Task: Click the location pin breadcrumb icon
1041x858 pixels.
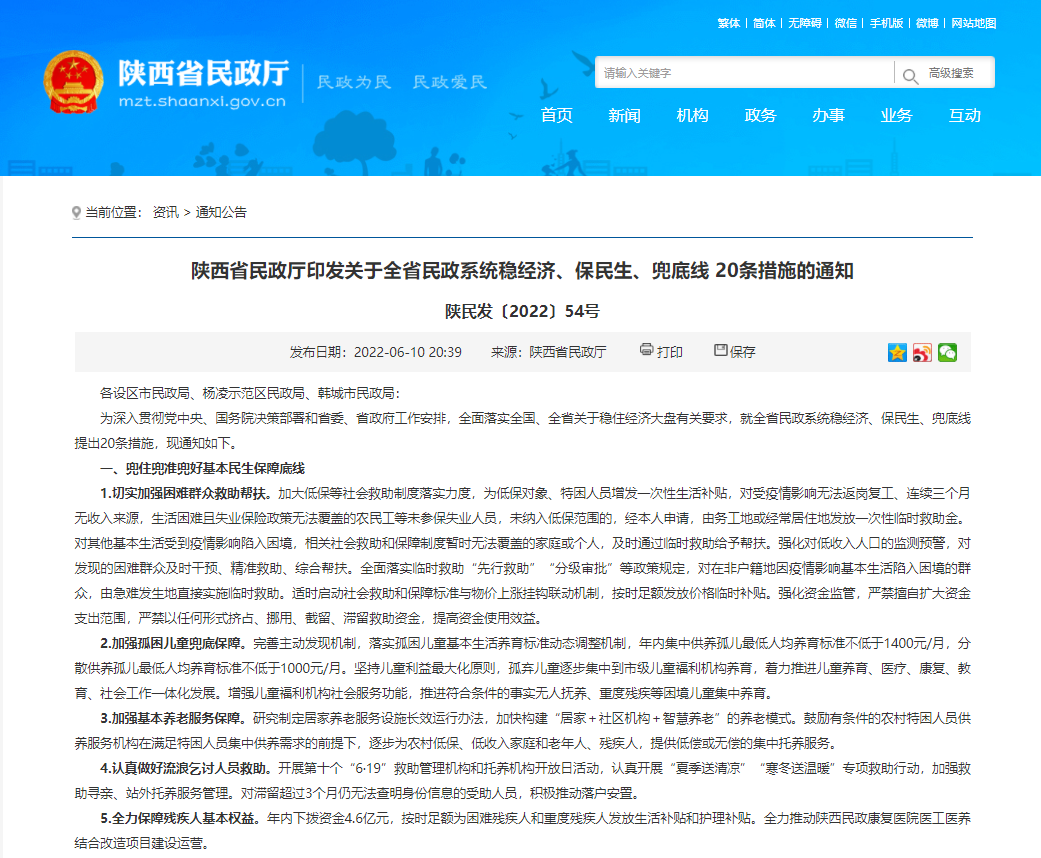Action: point(76,213)
